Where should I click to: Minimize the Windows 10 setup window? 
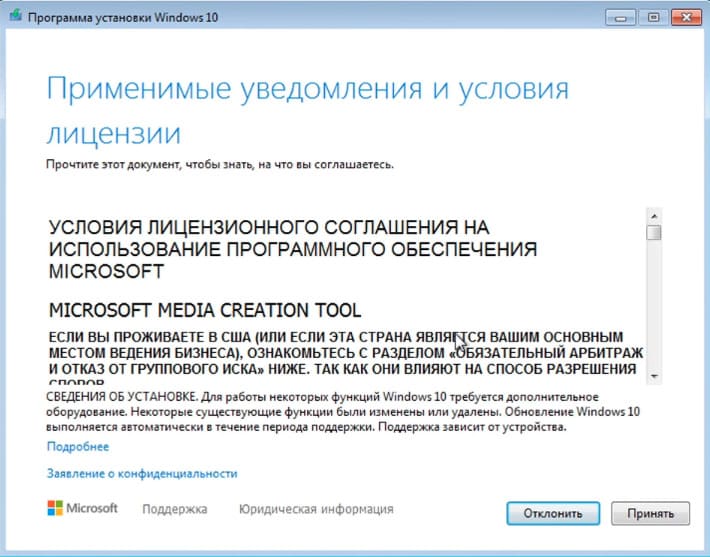[620, 18]
